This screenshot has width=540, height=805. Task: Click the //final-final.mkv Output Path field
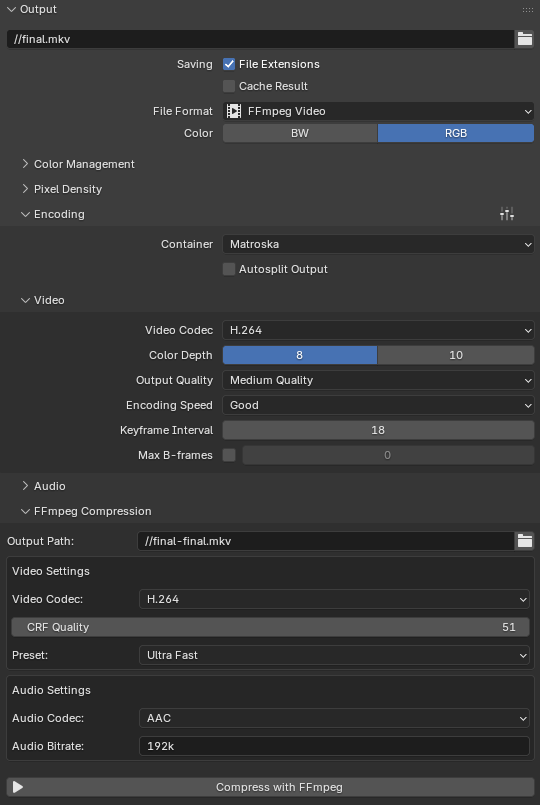coord(326,541)
